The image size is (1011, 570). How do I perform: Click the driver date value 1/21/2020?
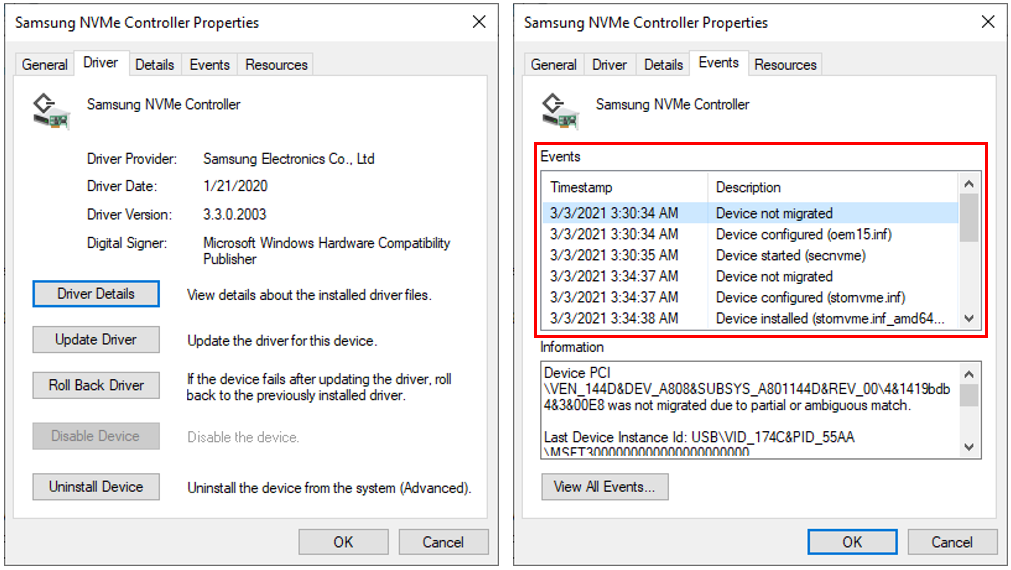pyautogui.click(x=235, y=186)
